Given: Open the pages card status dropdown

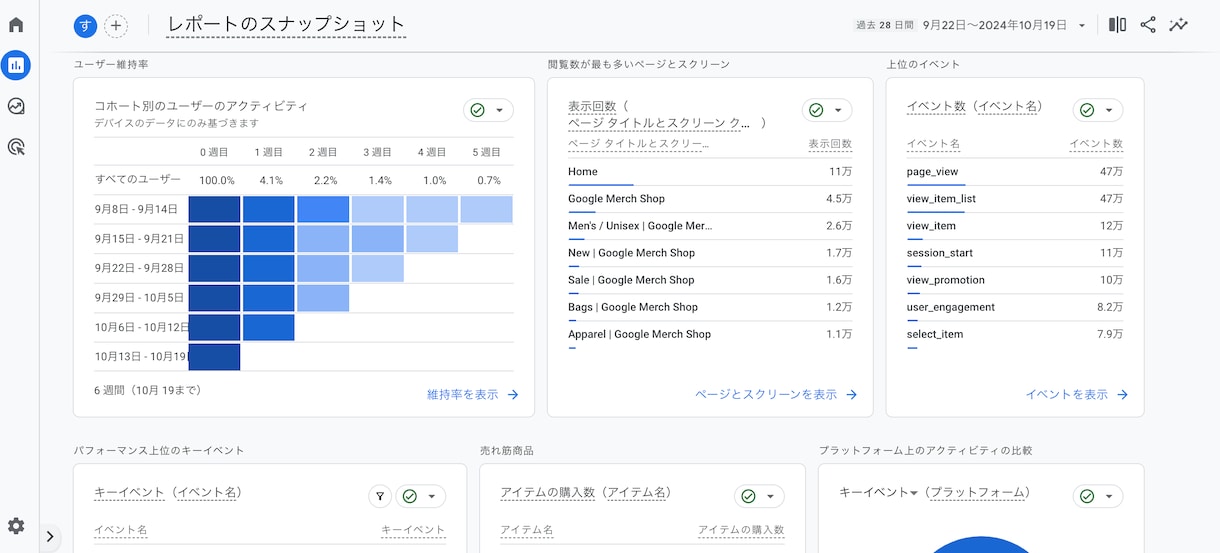Looking at the screenshot, I should coord(827,110).
